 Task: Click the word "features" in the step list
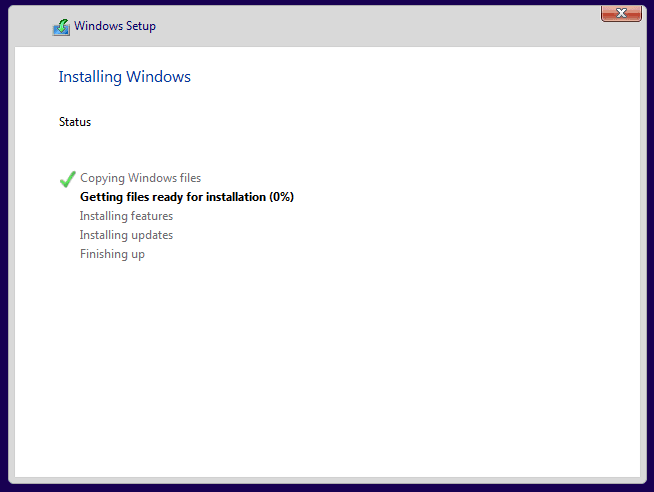tap(152, 216)
